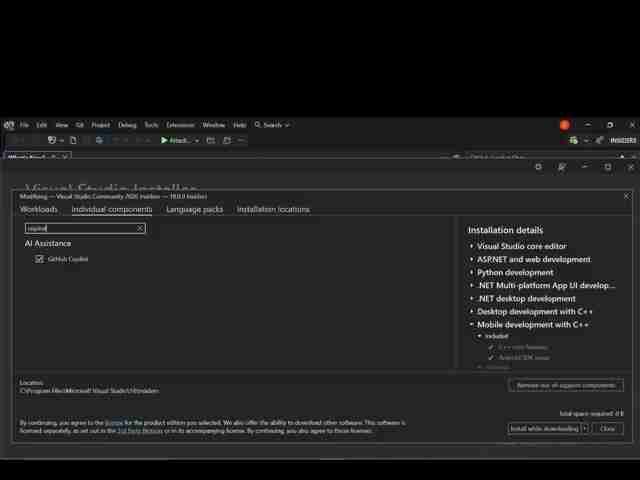Open the File menu

24,125
